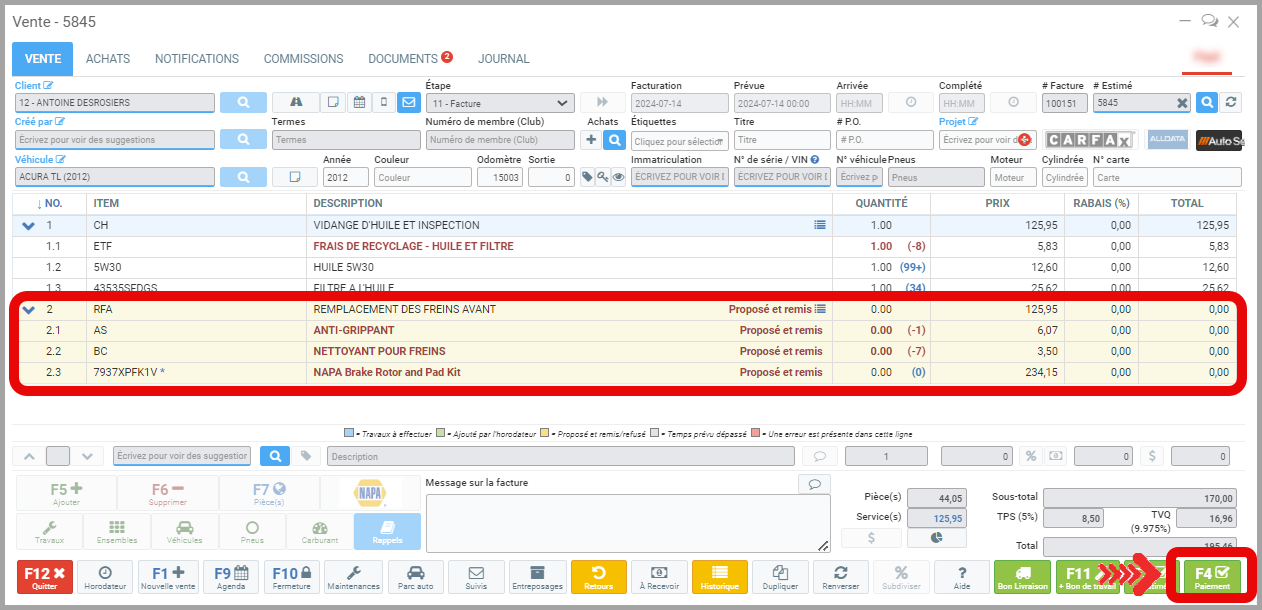Open the Étape dropdown showing 11 - Facture

click(x=499, y=102)
